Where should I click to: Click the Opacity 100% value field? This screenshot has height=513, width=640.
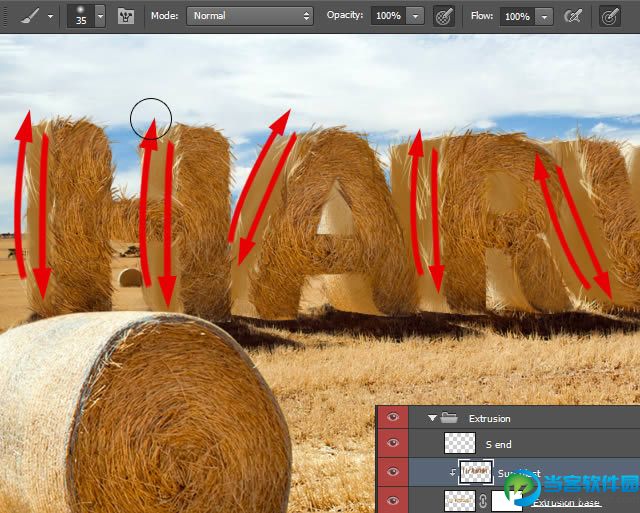click(388, 16)
